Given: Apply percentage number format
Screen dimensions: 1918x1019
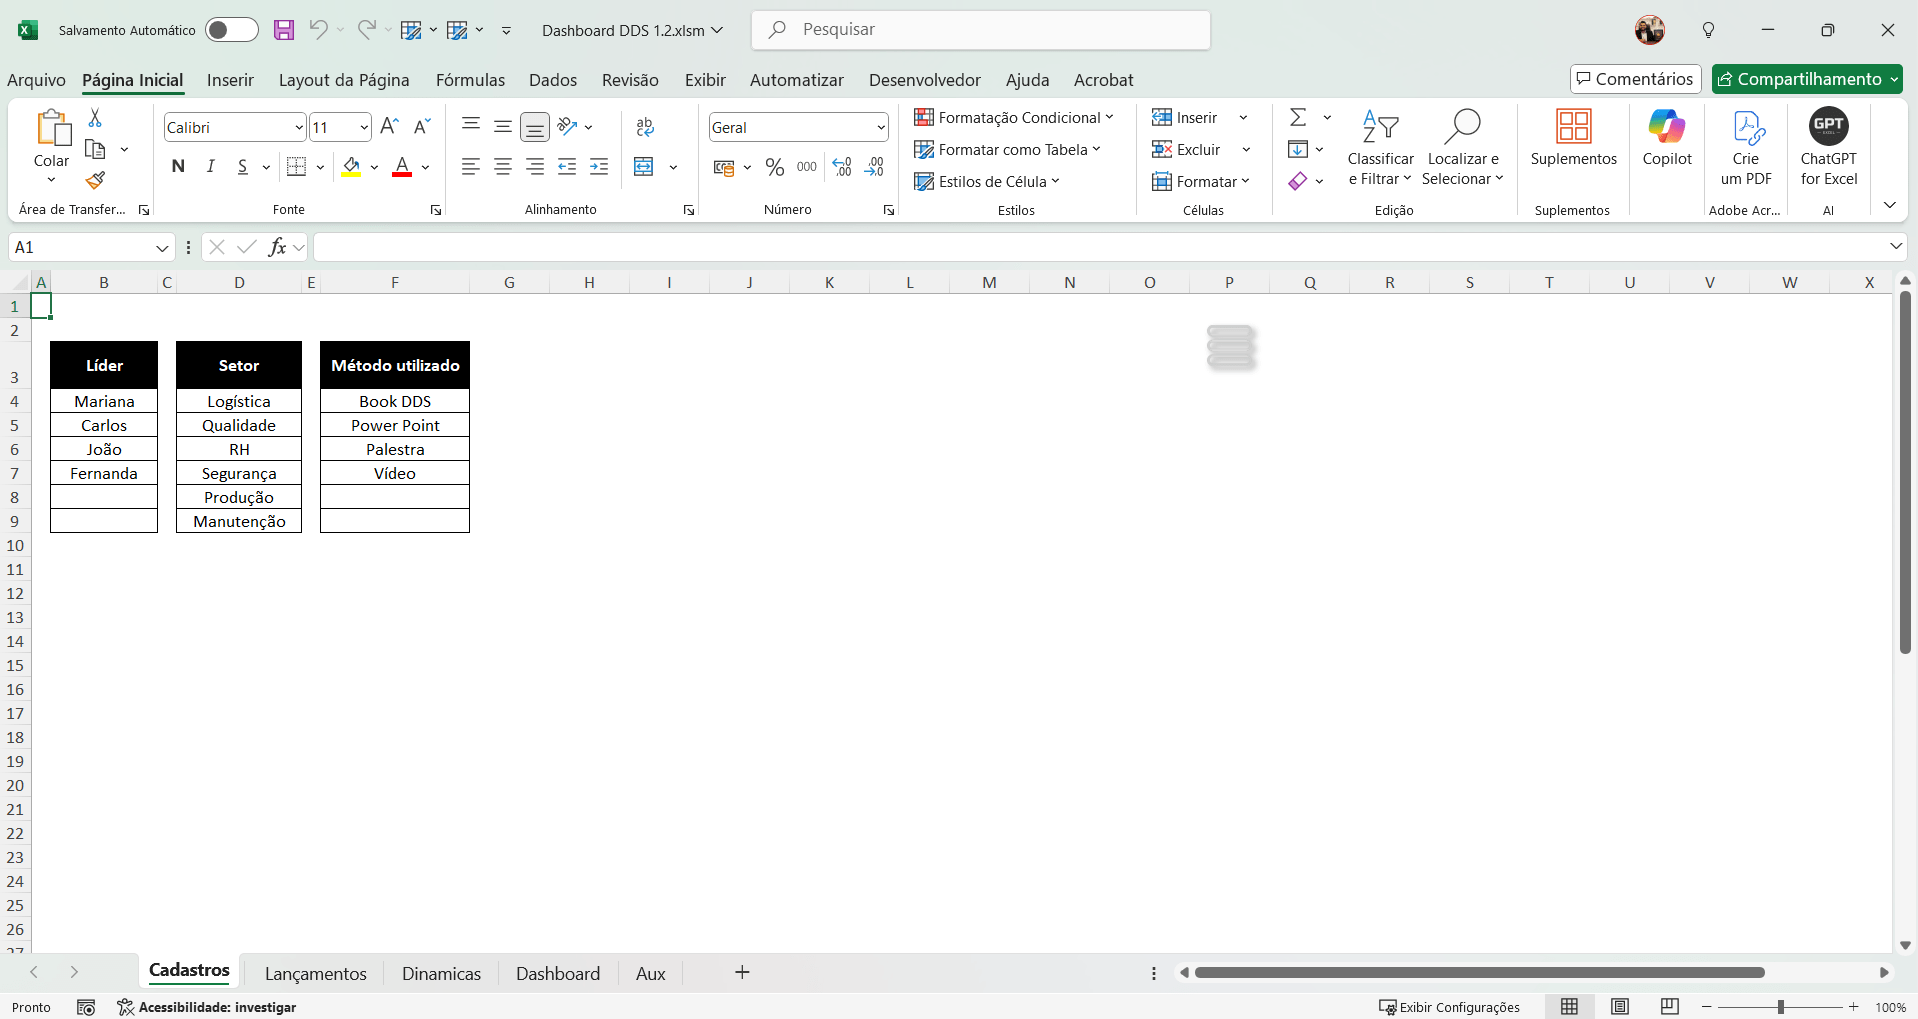Looking at the screenshot, I should click(x=774, y=167).
